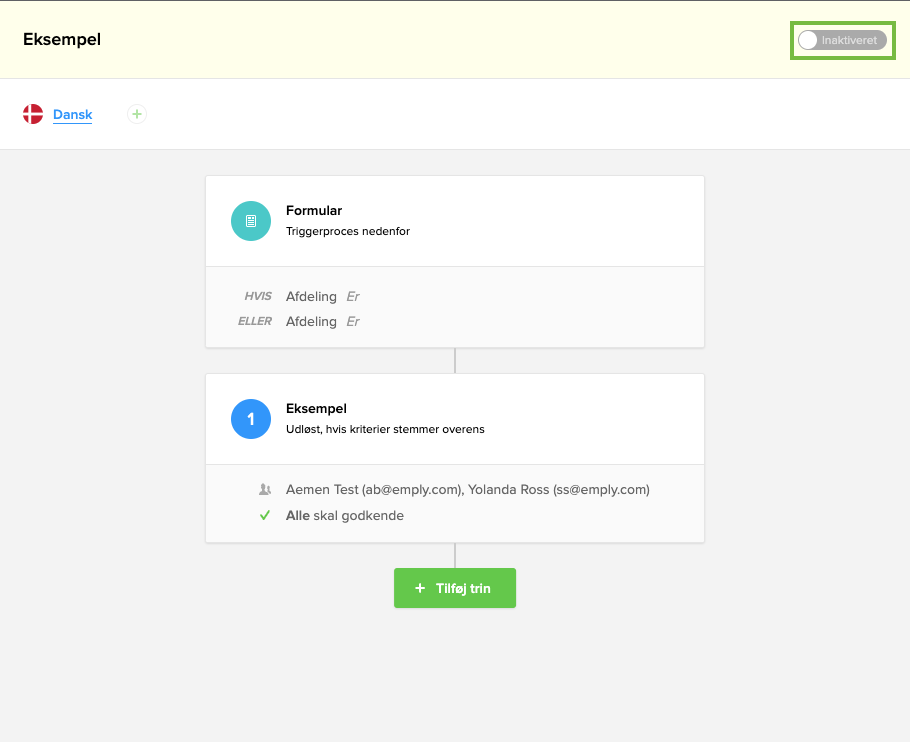Click the Danish flag icon
The width and height of the screenshot is (910, 742).
coord(33,114)
